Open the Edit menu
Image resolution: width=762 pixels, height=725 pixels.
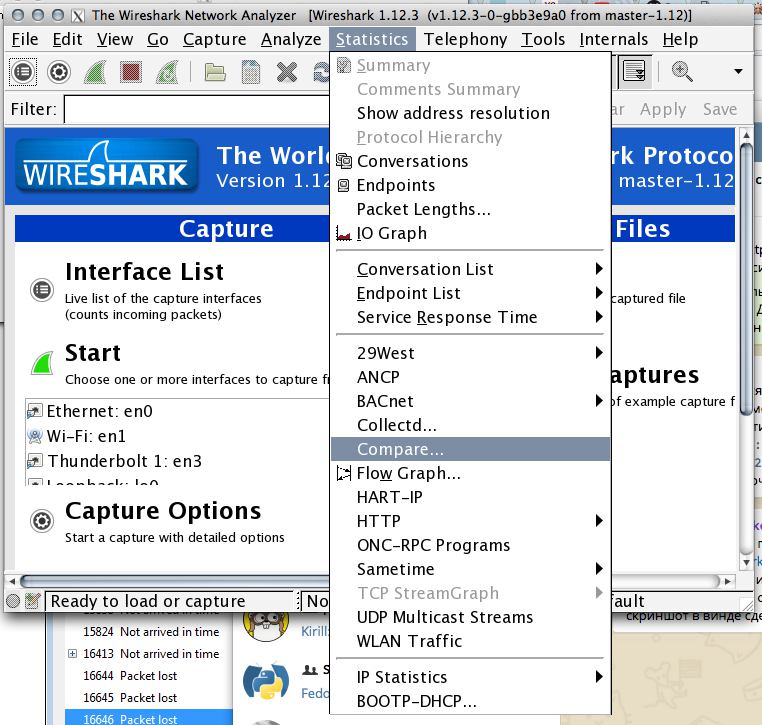(68, 39)
